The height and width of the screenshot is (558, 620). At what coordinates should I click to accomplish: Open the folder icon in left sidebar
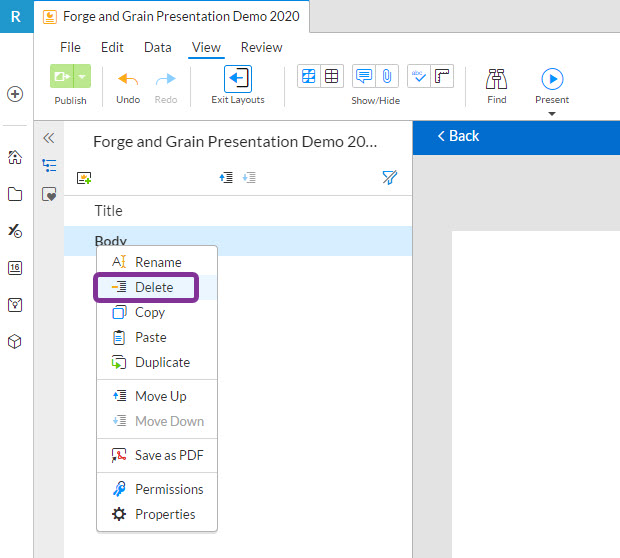(15, 194)
